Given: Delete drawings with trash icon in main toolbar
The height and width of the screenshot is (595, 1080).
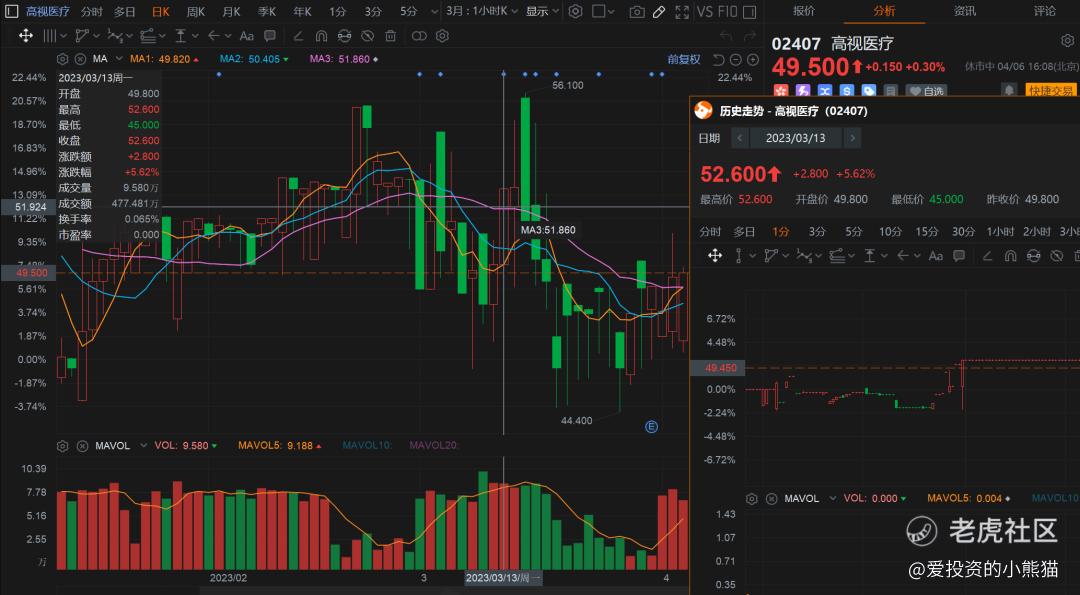Looking at the screenshot, I should coord(391,36).
